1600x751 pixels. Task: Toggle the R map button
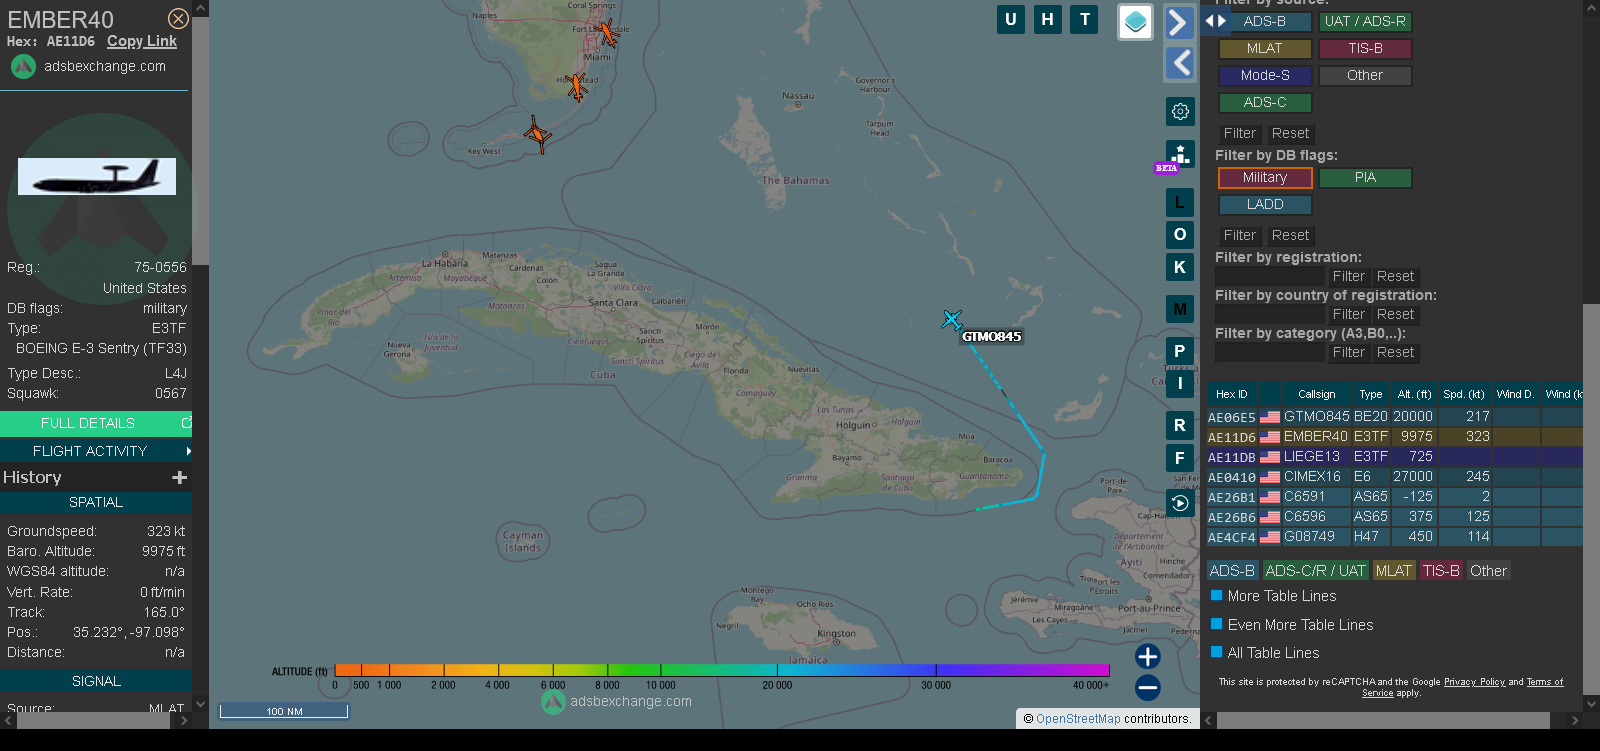tap(1180, 425)
